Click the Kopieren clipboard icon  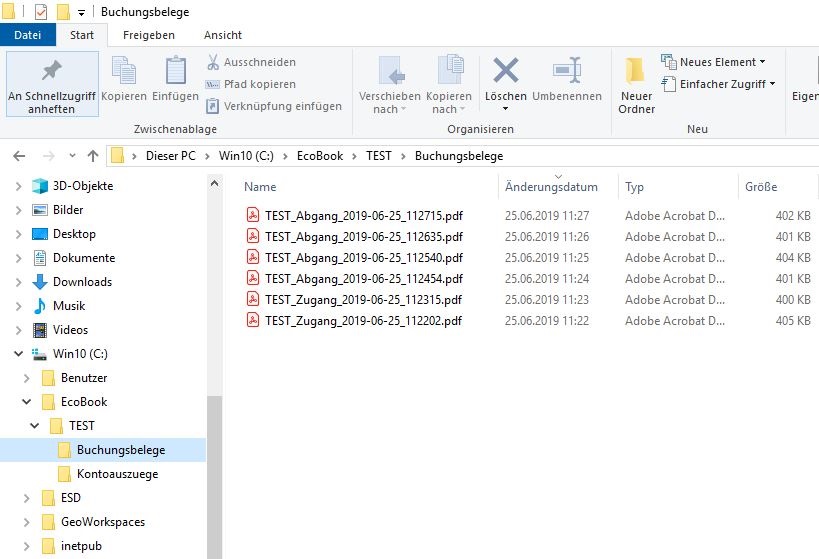click(x=124, y=72)
